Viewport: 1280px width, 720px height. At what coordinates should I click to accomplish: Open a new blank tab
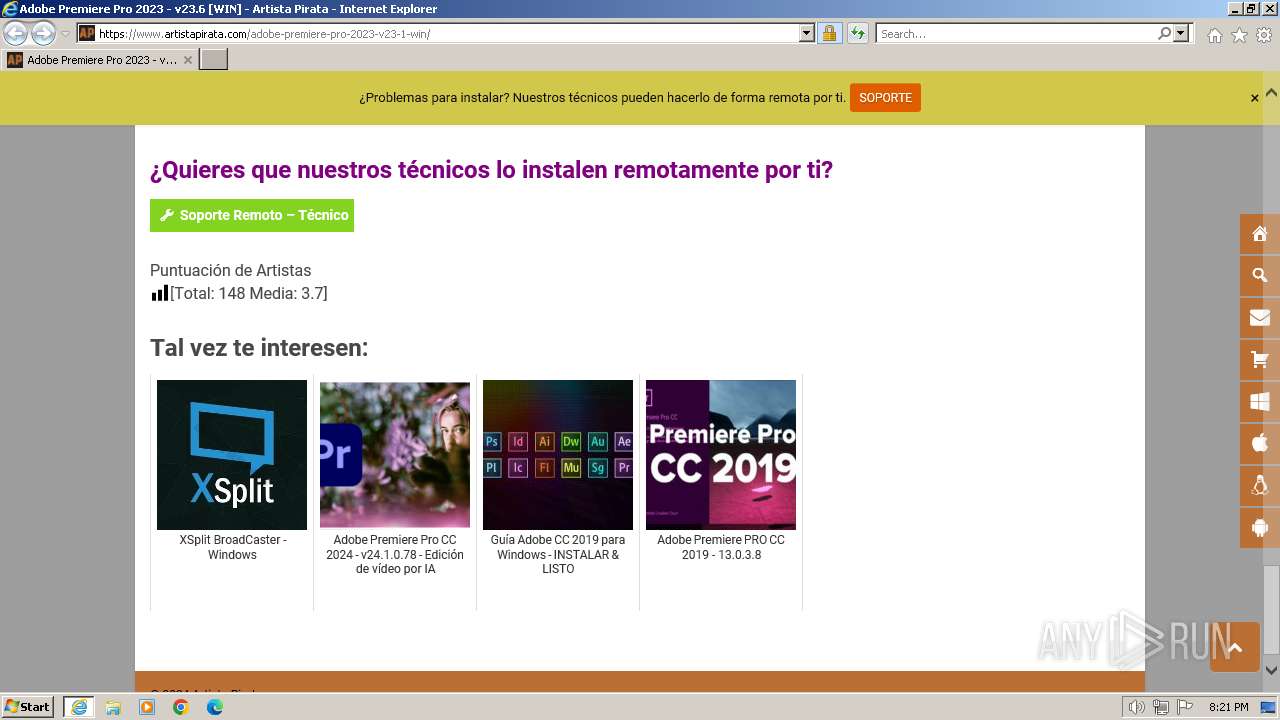click(x=214, y=60)
